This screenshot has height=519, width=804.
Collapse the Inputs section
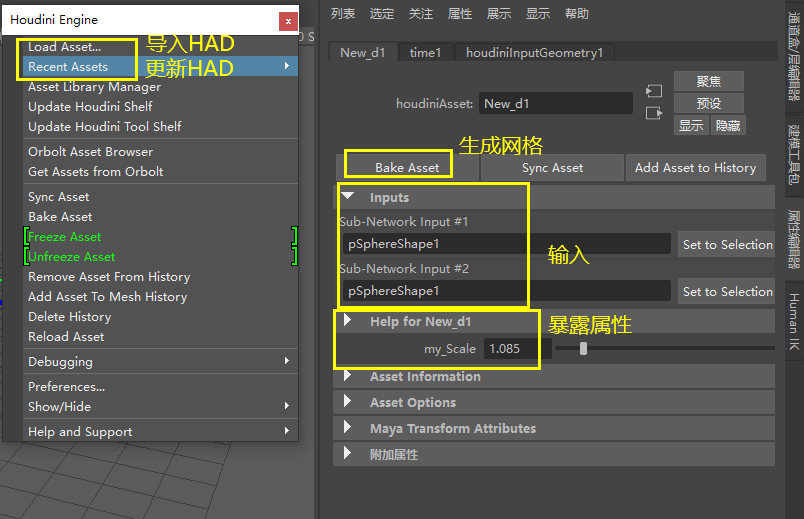[x=348, y=196]
